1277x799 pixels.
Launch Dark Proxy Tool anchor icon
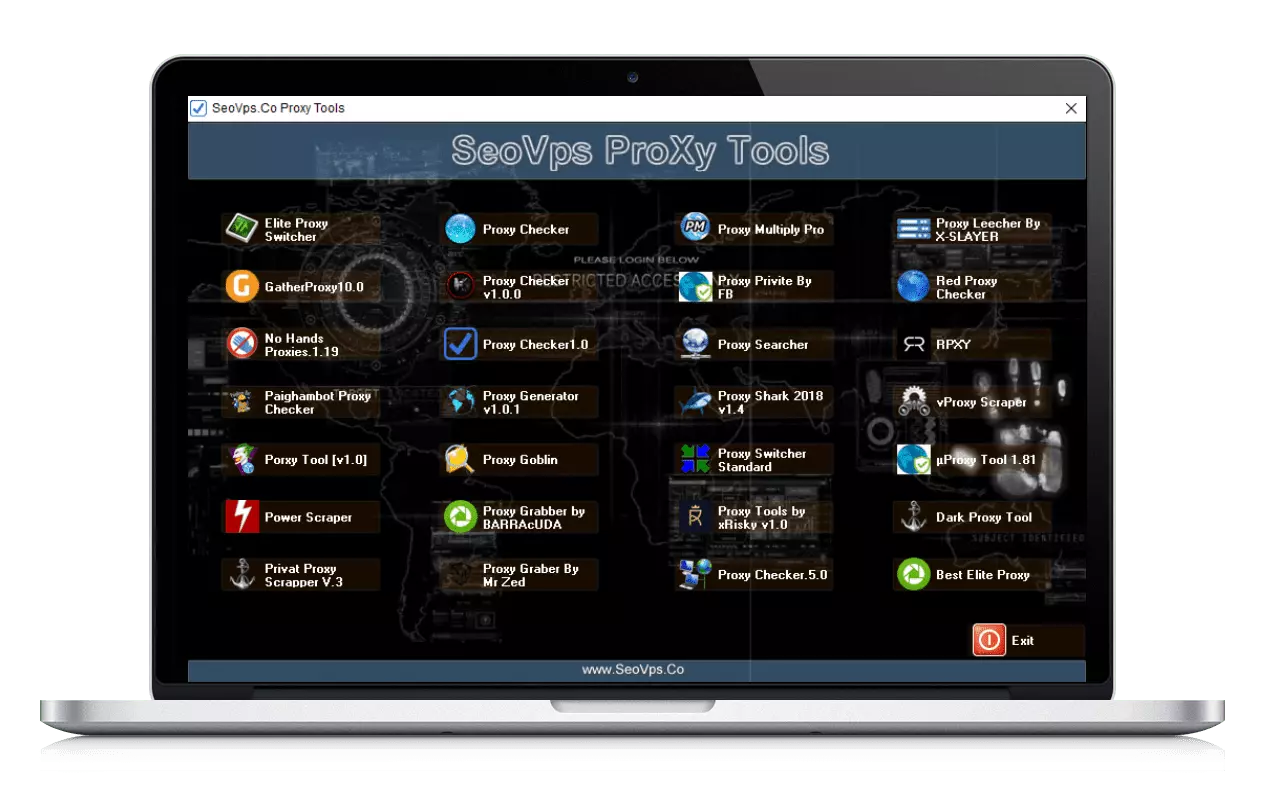coord(913,517)
